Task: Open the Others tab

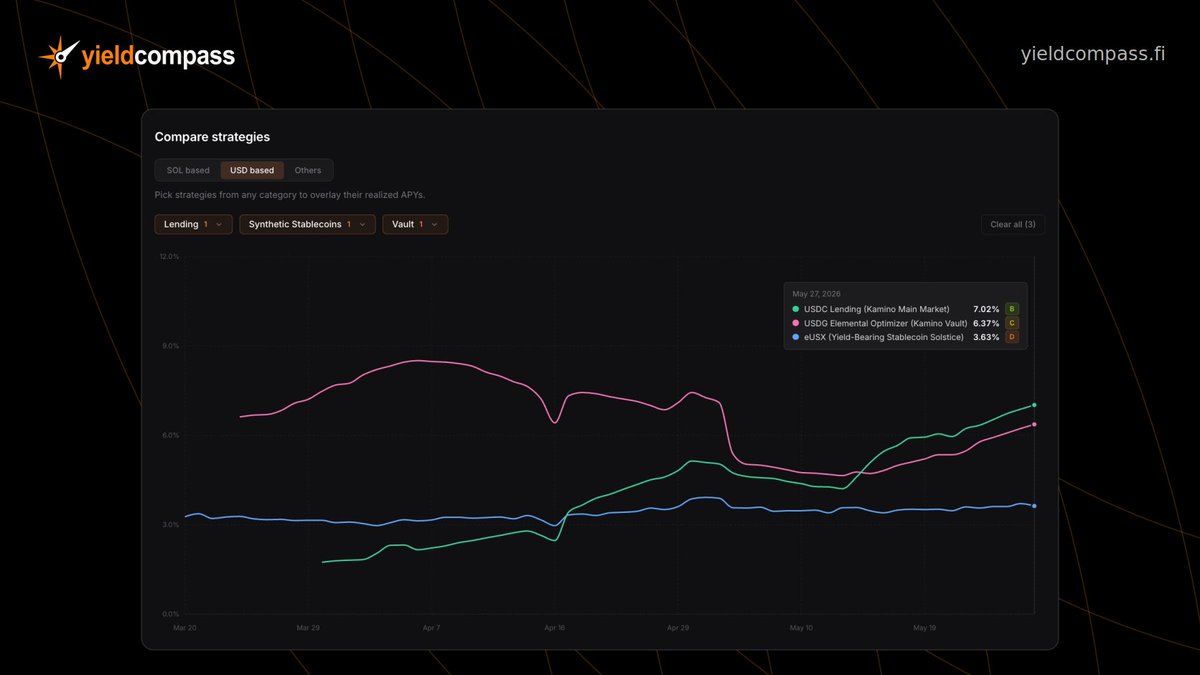Action: pyautogui.click(x=308, y=170)
